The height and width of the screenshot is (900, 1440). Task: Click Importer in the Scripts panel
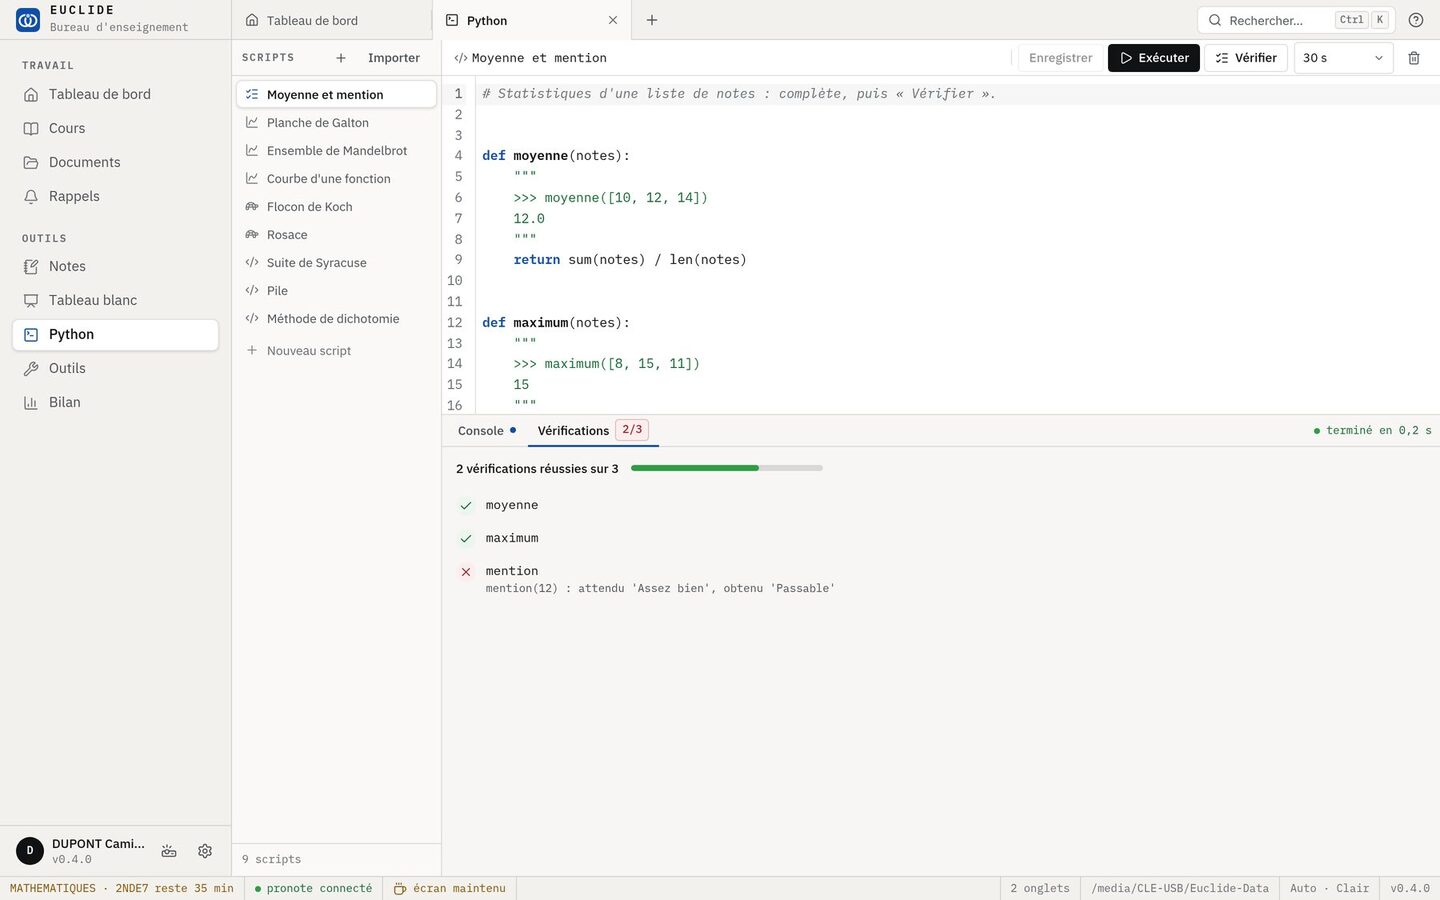(x=394, y=58)
